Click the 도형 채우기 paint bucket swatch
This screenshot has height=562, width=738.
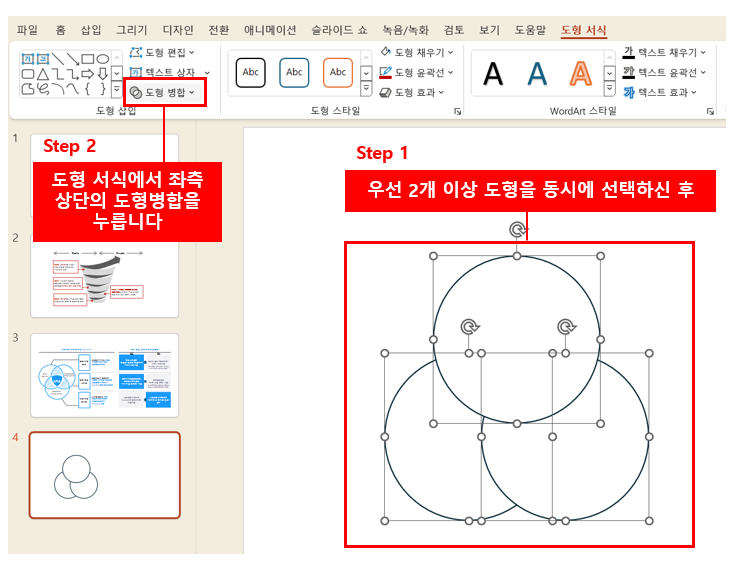(385, 52)
